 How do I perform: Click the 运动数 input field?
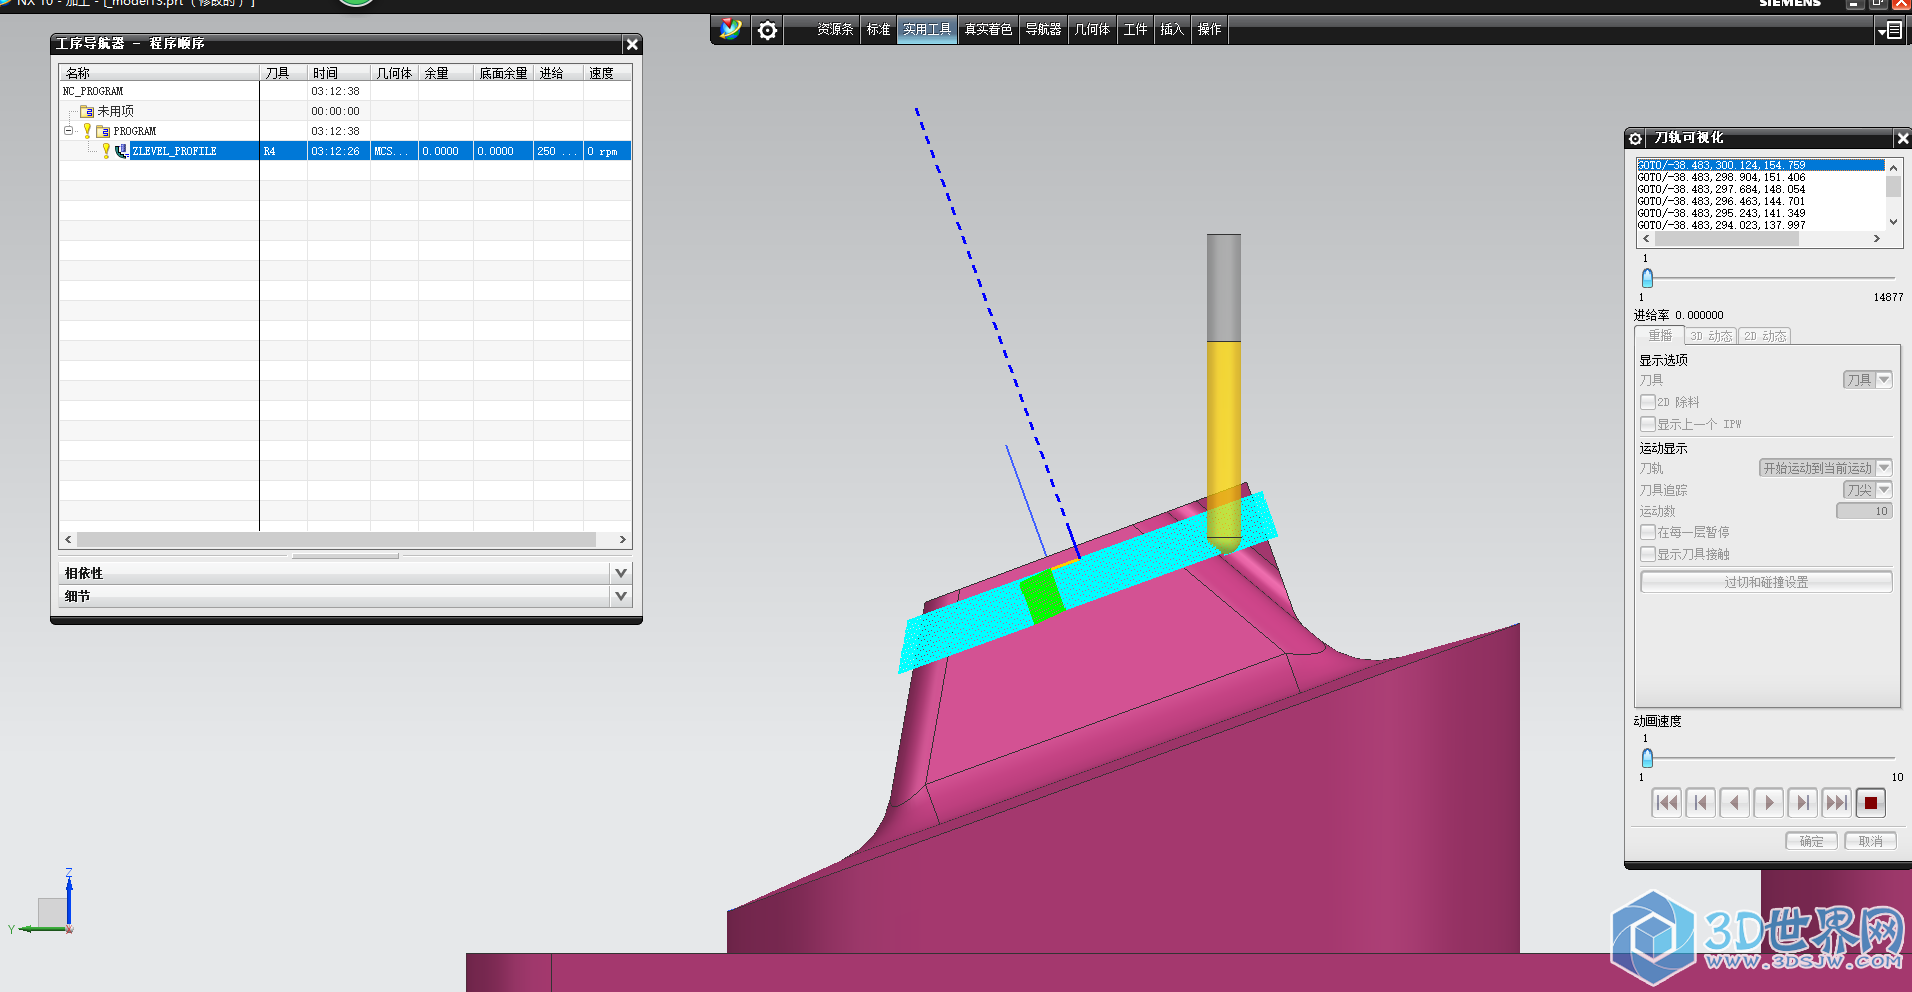point(1864,511)
